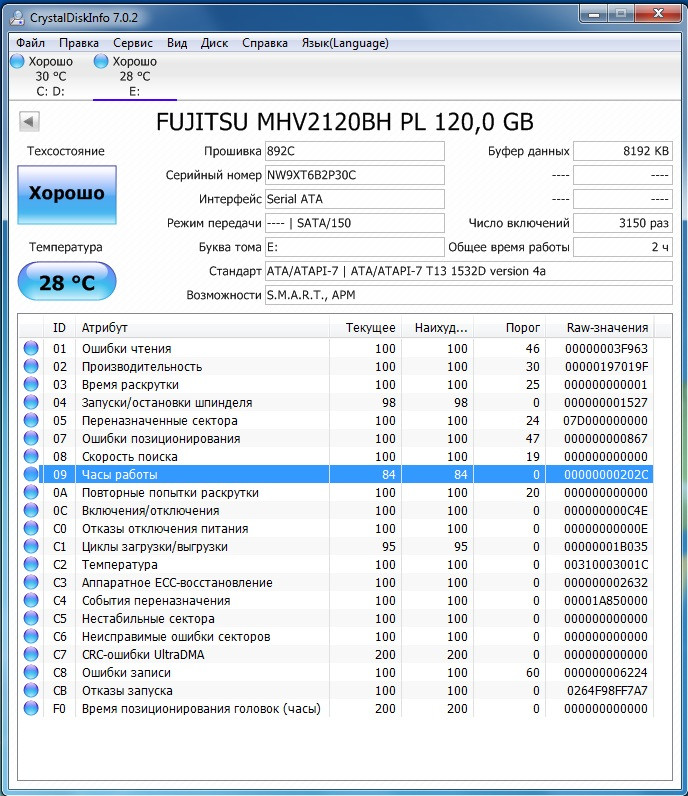
Task: Click status orb for Ошибки чтения
Action: pyautogui.click(x=31, y=348)
